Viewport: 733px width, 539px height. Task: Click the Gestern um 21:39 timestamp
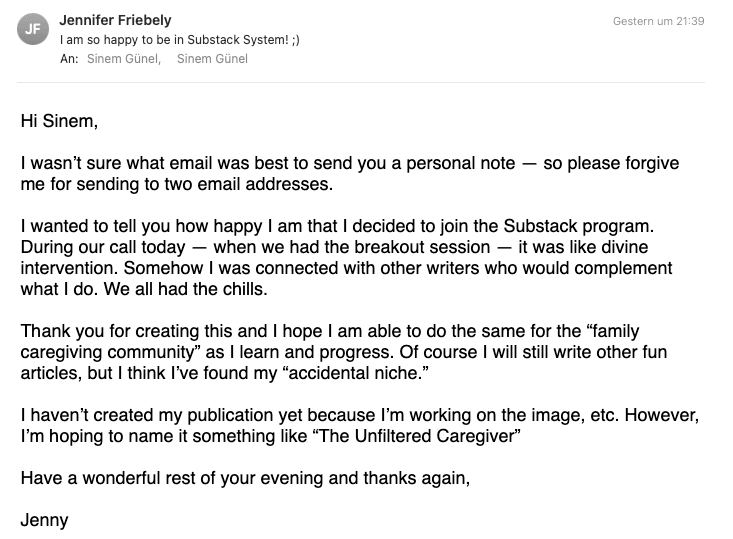click(x=658, y=22)
